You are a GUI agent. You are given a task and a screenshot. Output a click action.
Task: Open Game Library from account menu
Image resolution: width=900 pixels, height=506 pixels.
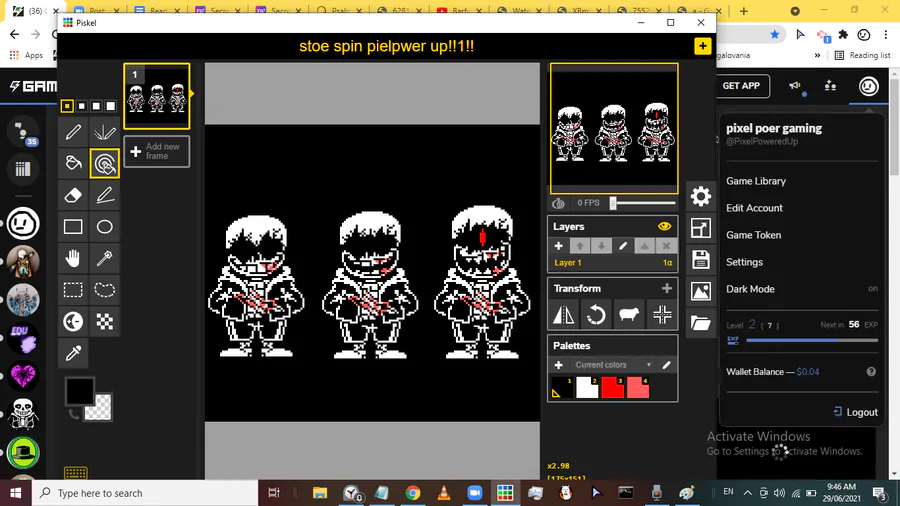click(756, 181)
